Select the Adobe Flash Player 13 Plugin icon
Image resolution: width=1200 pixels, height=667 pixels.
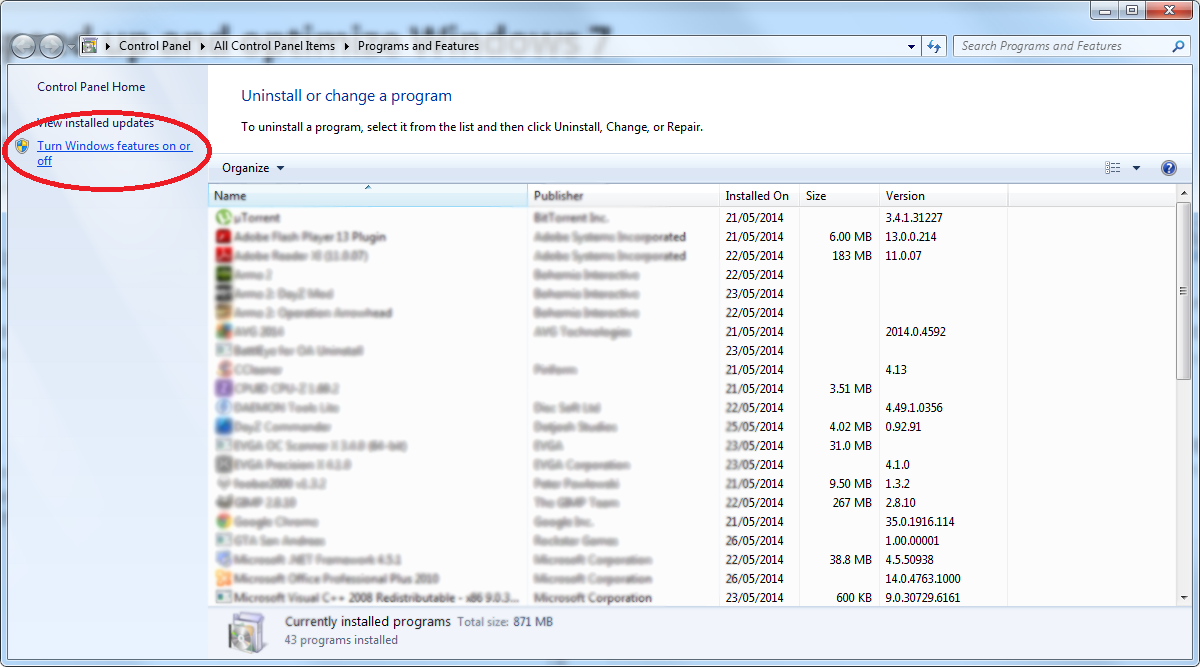tap(224, 237)
